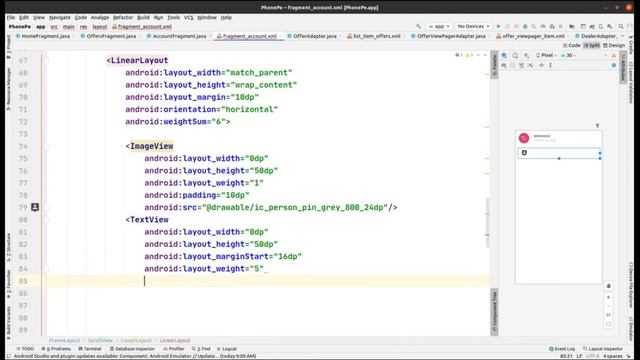Click the 4 spaces indent indicator in status bar

pos(613,356)
